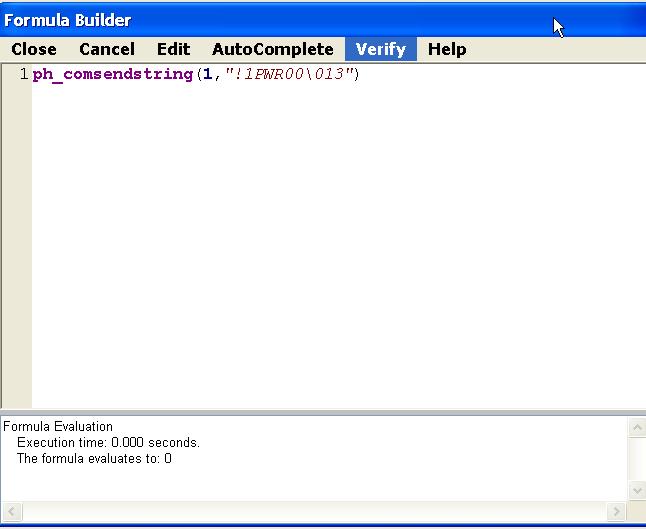Open the Edit menu
646x529 pixels.
173,49
